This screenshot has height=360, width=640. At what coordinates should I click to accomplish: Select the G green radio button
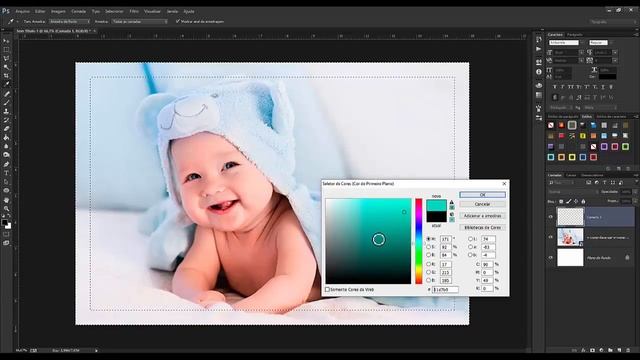click(x=428, y=272)
